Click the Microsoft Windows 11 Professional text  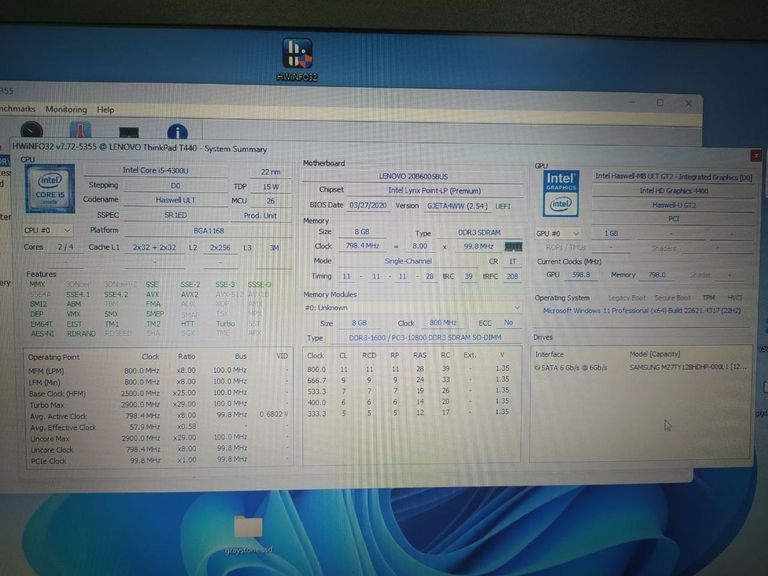642,311
